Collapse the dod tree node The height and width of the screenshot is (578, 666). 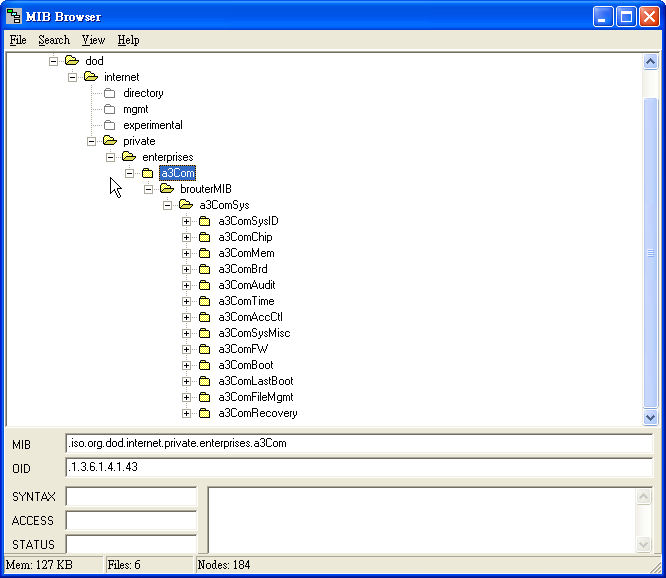click(53, 61)
